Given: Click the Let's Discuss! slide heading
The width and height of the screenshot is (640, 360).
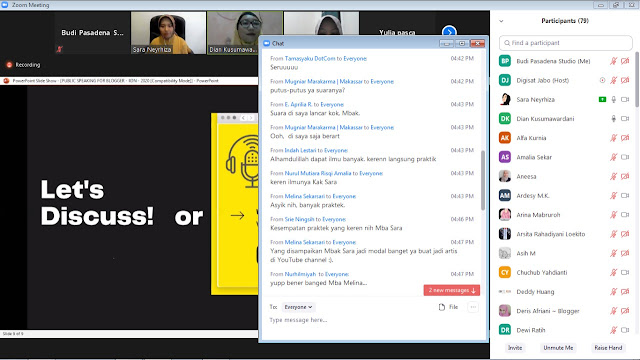Looking at the screenshot, I should pyautogui.click(x=97, y=202).
